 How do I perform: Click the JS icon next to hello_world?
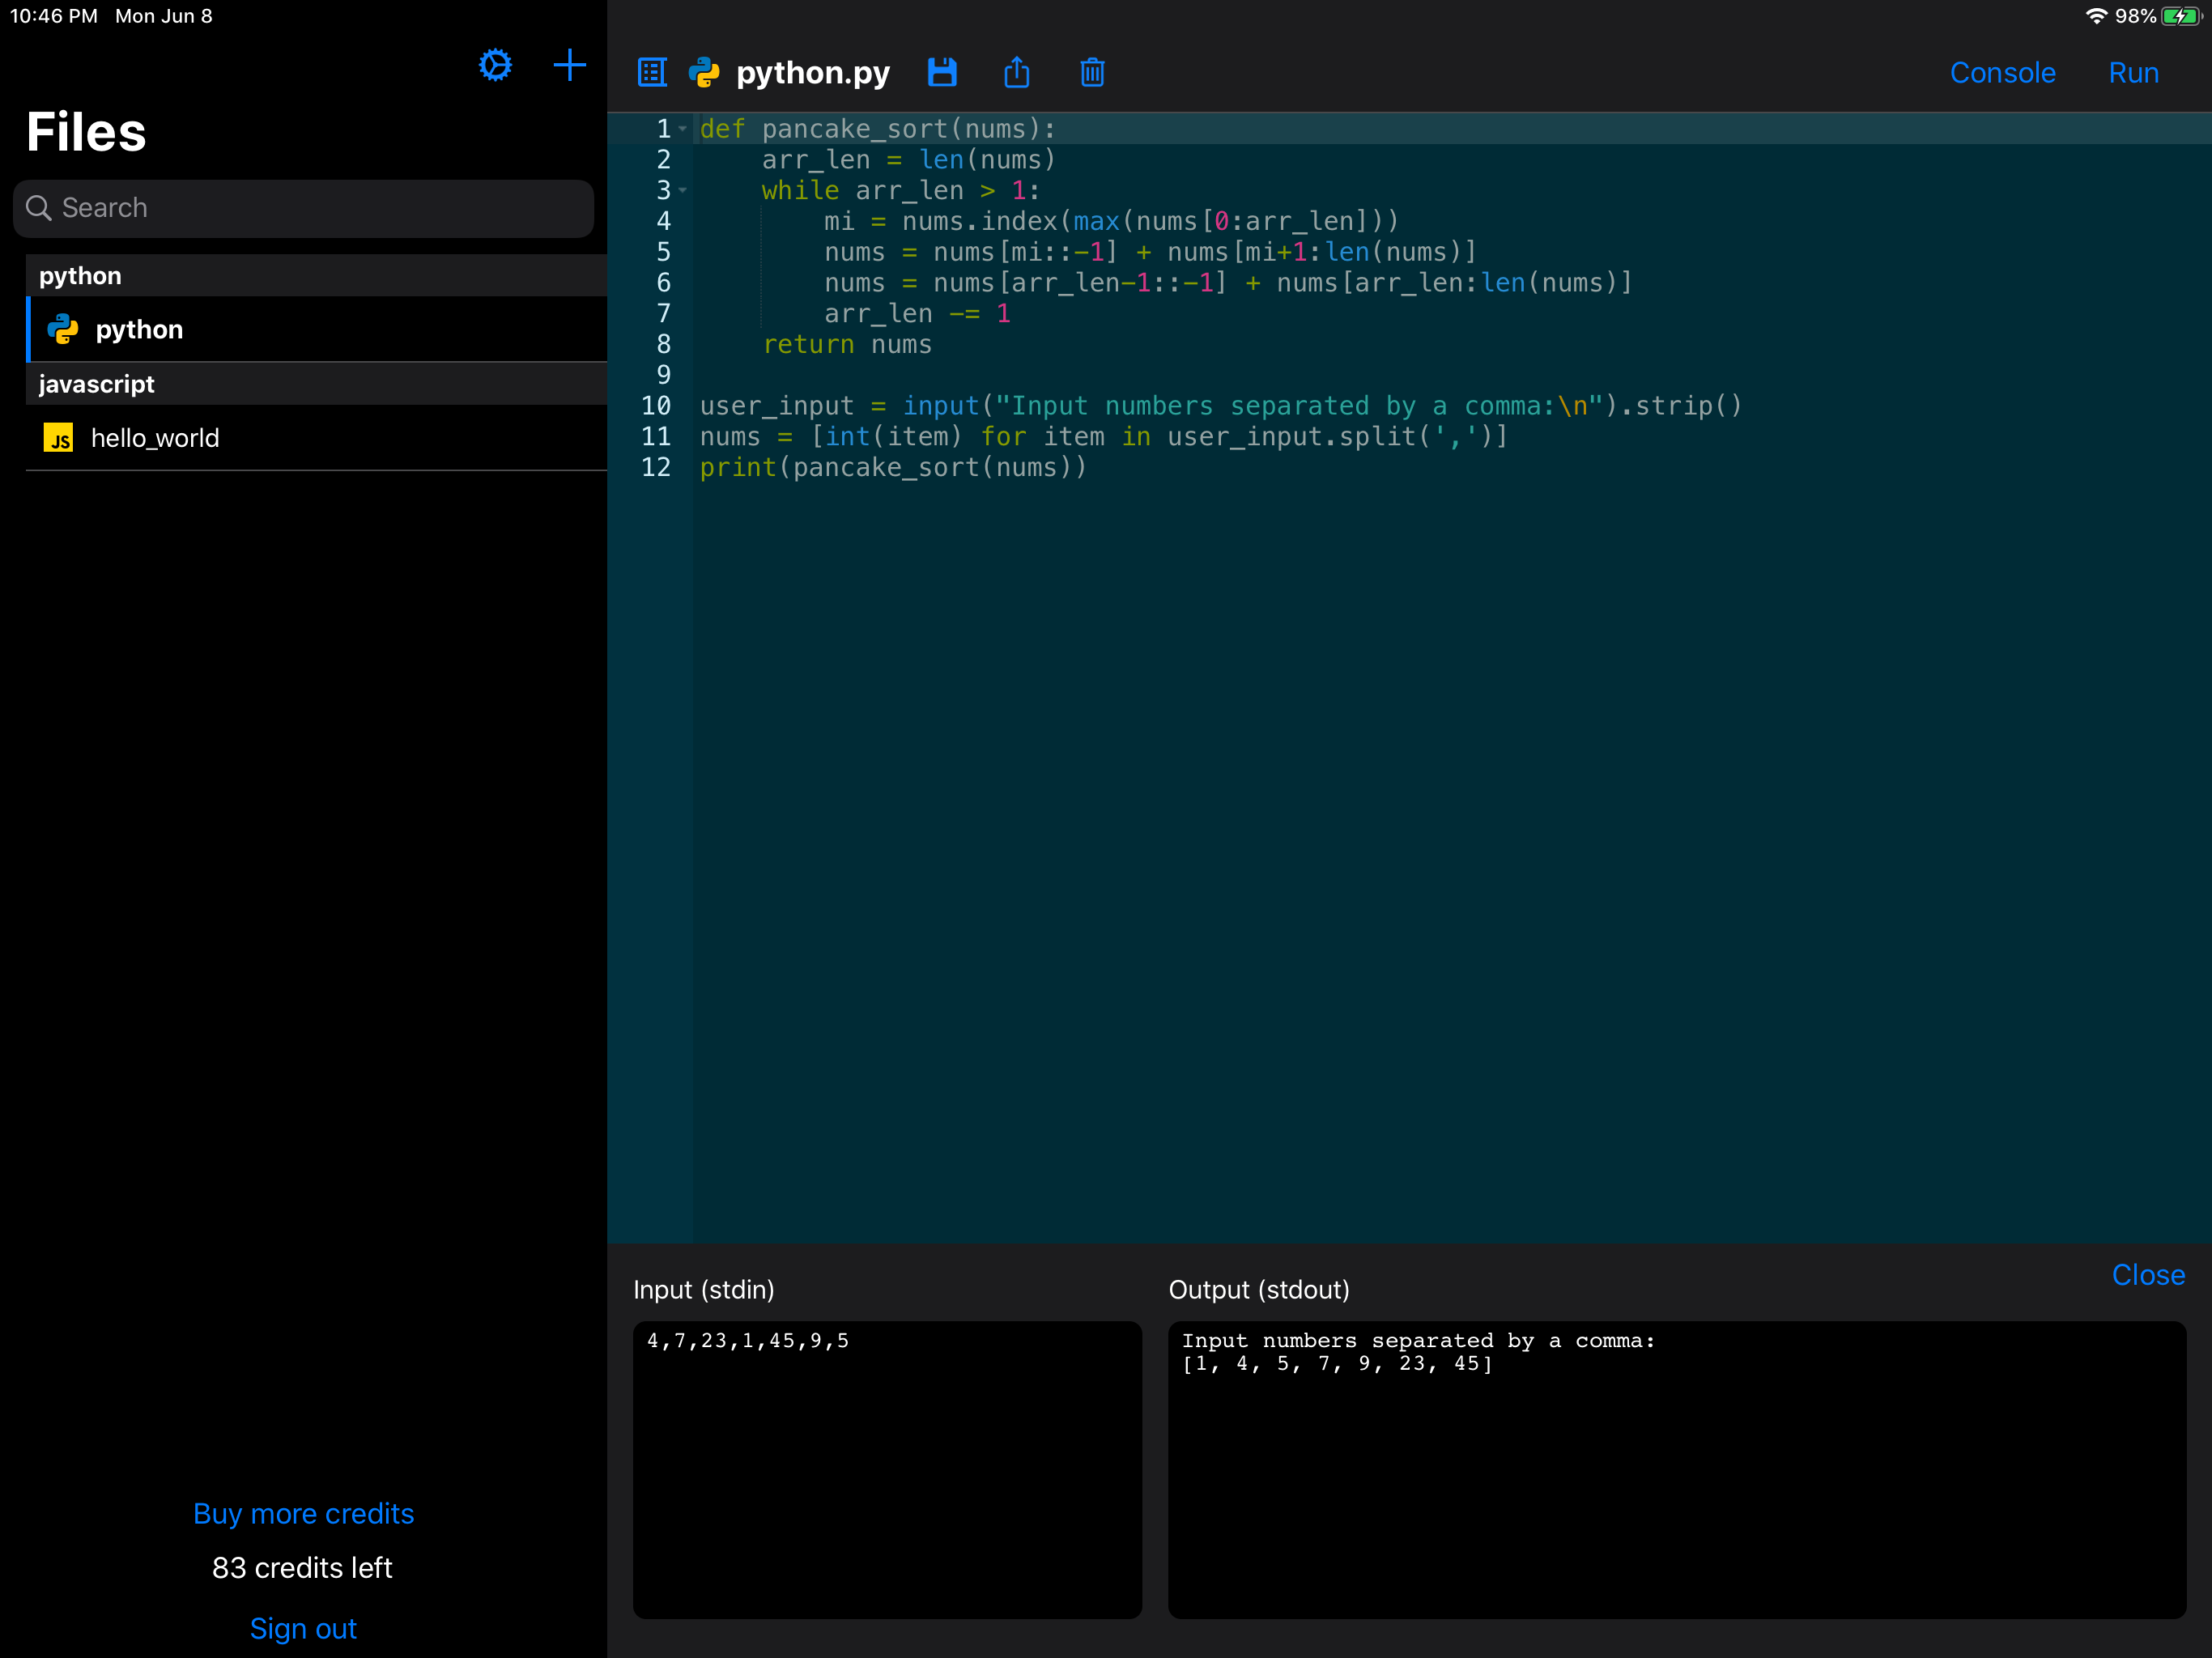pos(58,438)
